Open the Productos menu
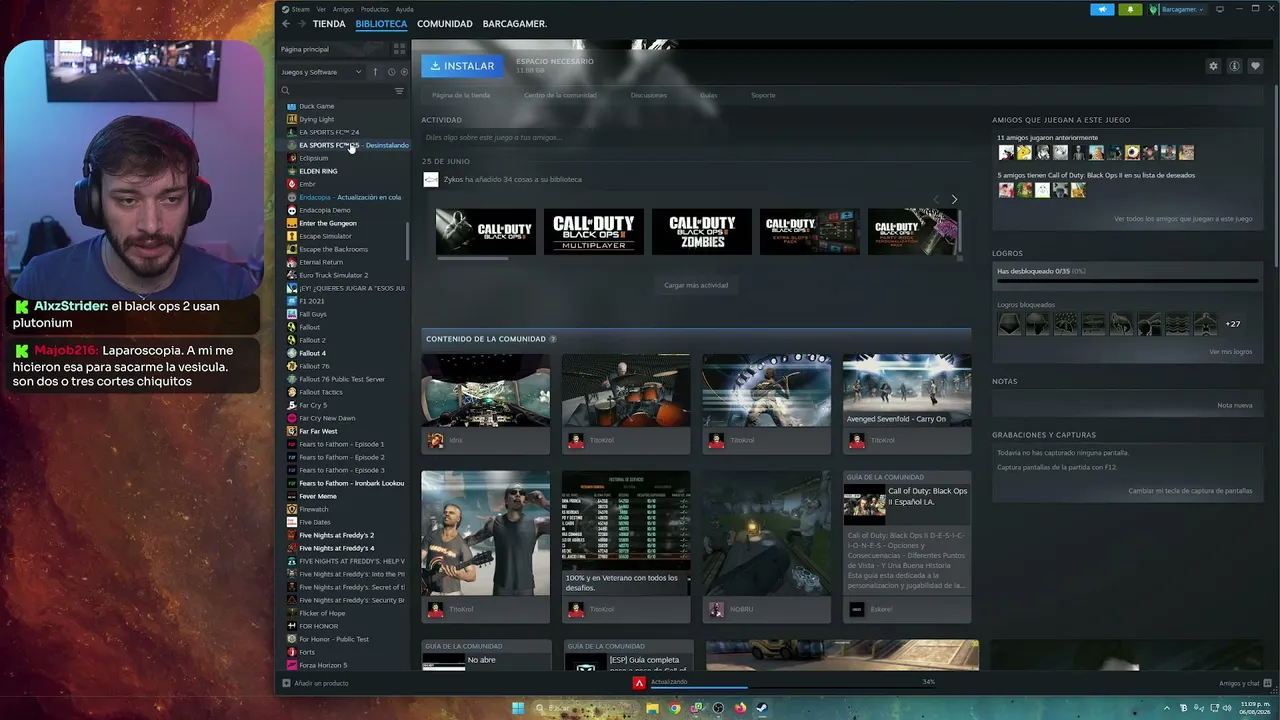The image size is (1280, 720). [375, 9]
